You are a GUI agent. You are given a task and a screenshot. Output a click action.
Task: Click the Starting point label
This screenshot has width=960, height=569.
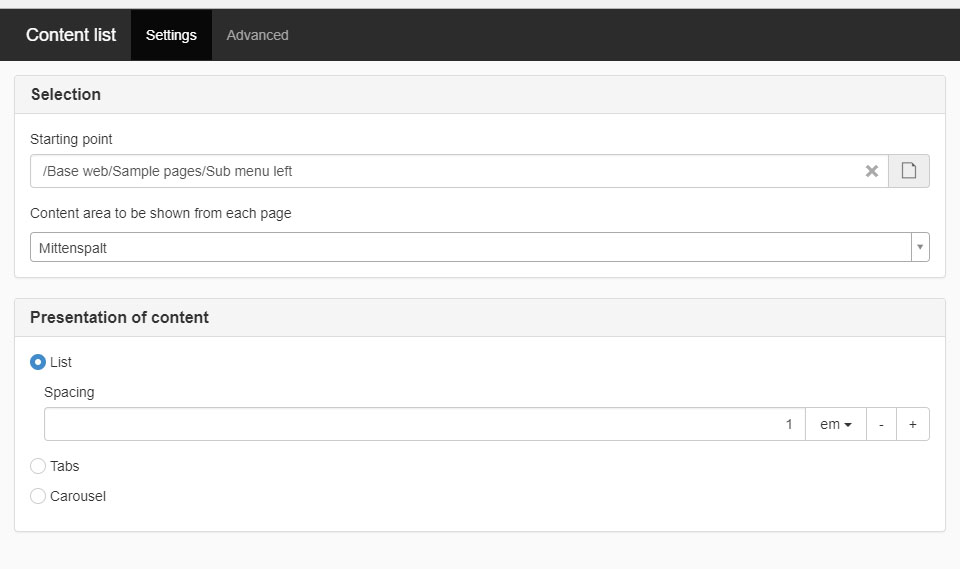click(71, 139)
